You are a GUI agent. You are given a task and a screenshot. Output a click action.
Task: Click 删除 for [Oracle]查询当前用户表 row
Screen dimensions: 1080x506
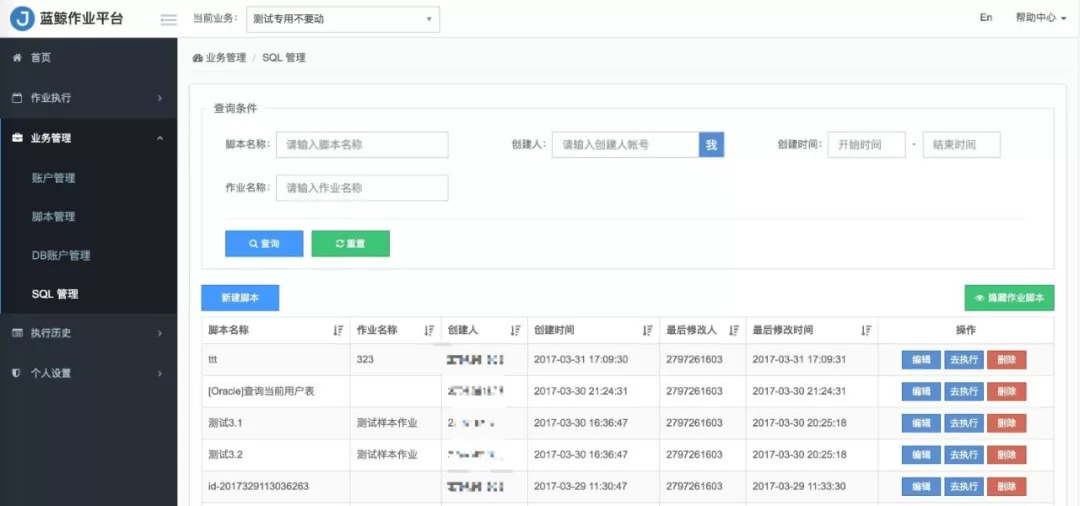point(1006,392)
